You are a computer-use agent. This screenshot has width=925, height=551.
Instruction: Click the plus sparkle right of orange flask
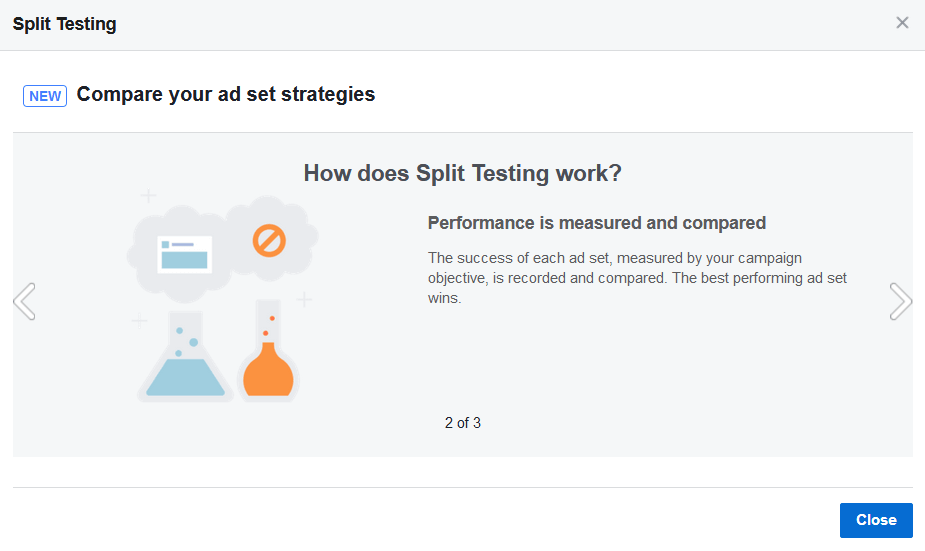tap(304, 300)
